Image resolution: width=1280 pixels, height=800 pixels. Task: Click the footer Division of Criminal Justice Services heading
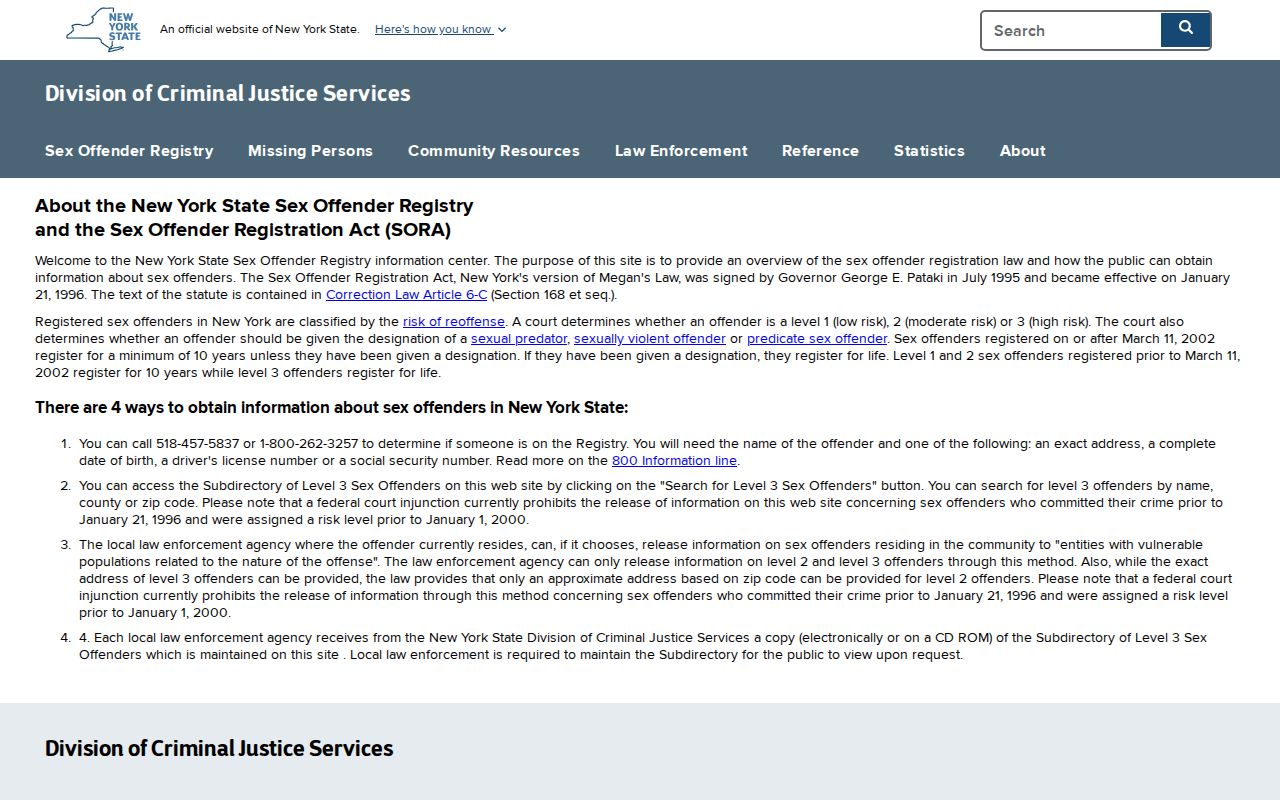(219, 749)
